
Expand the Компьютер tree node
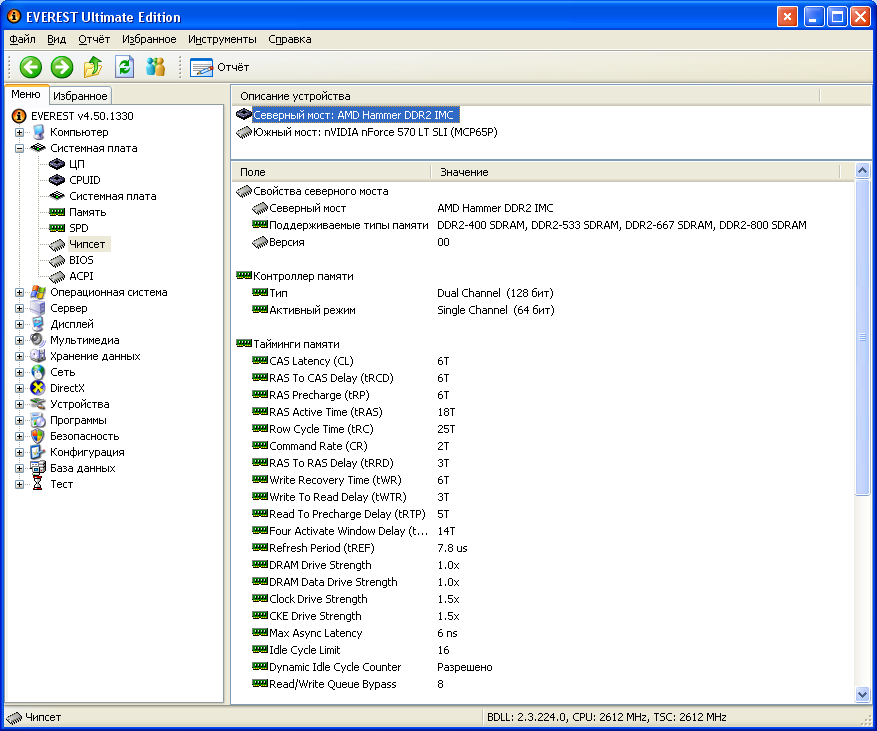point(20,132)
